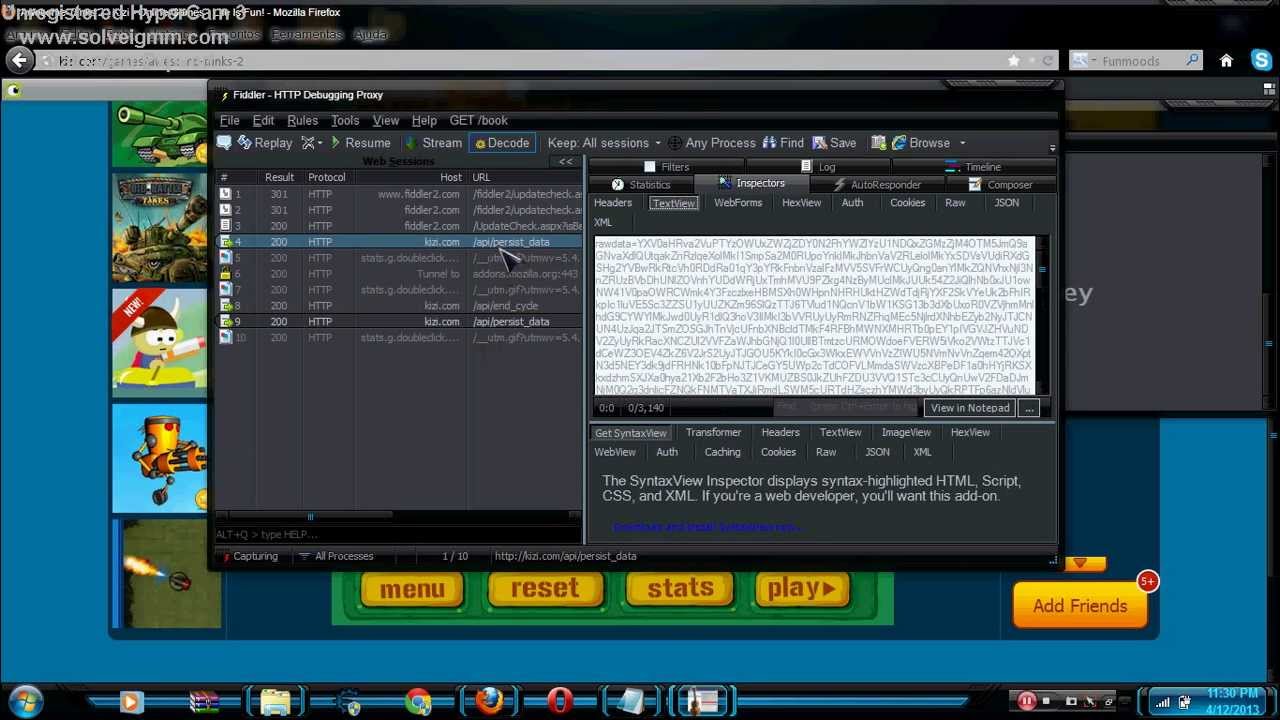
Task: Click the Get SyntaxView response tab
Action: point(630,433)
